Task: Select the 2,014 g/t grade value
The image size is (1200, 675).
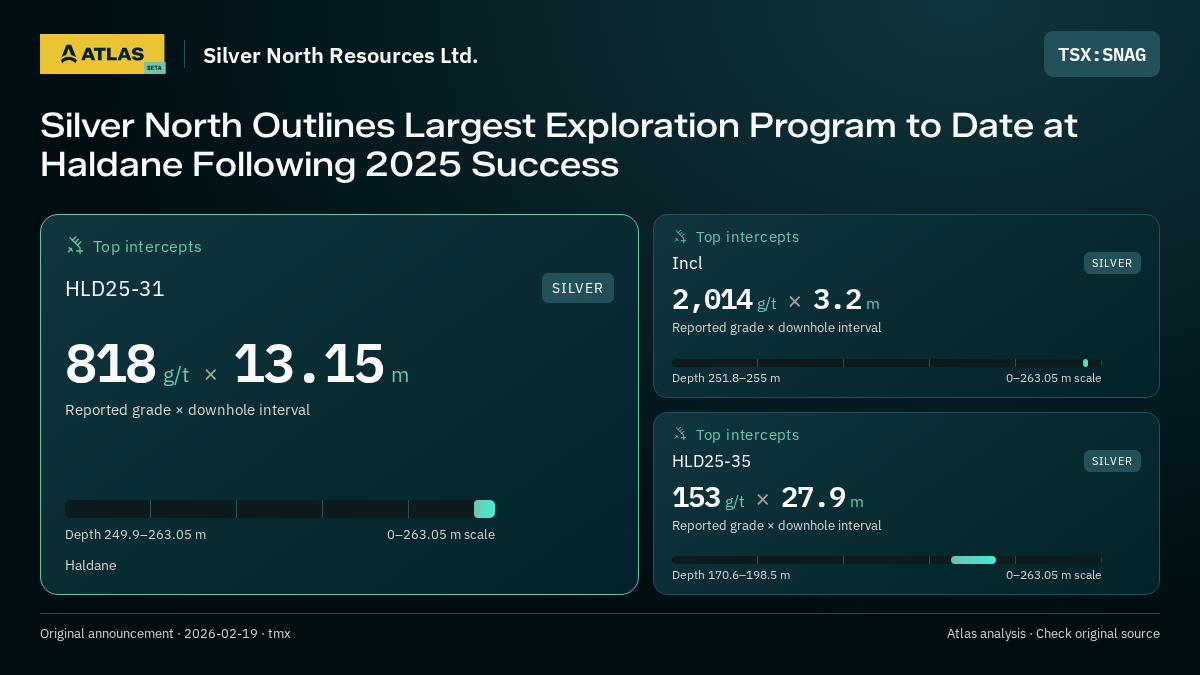Action: tap(724, 300)
